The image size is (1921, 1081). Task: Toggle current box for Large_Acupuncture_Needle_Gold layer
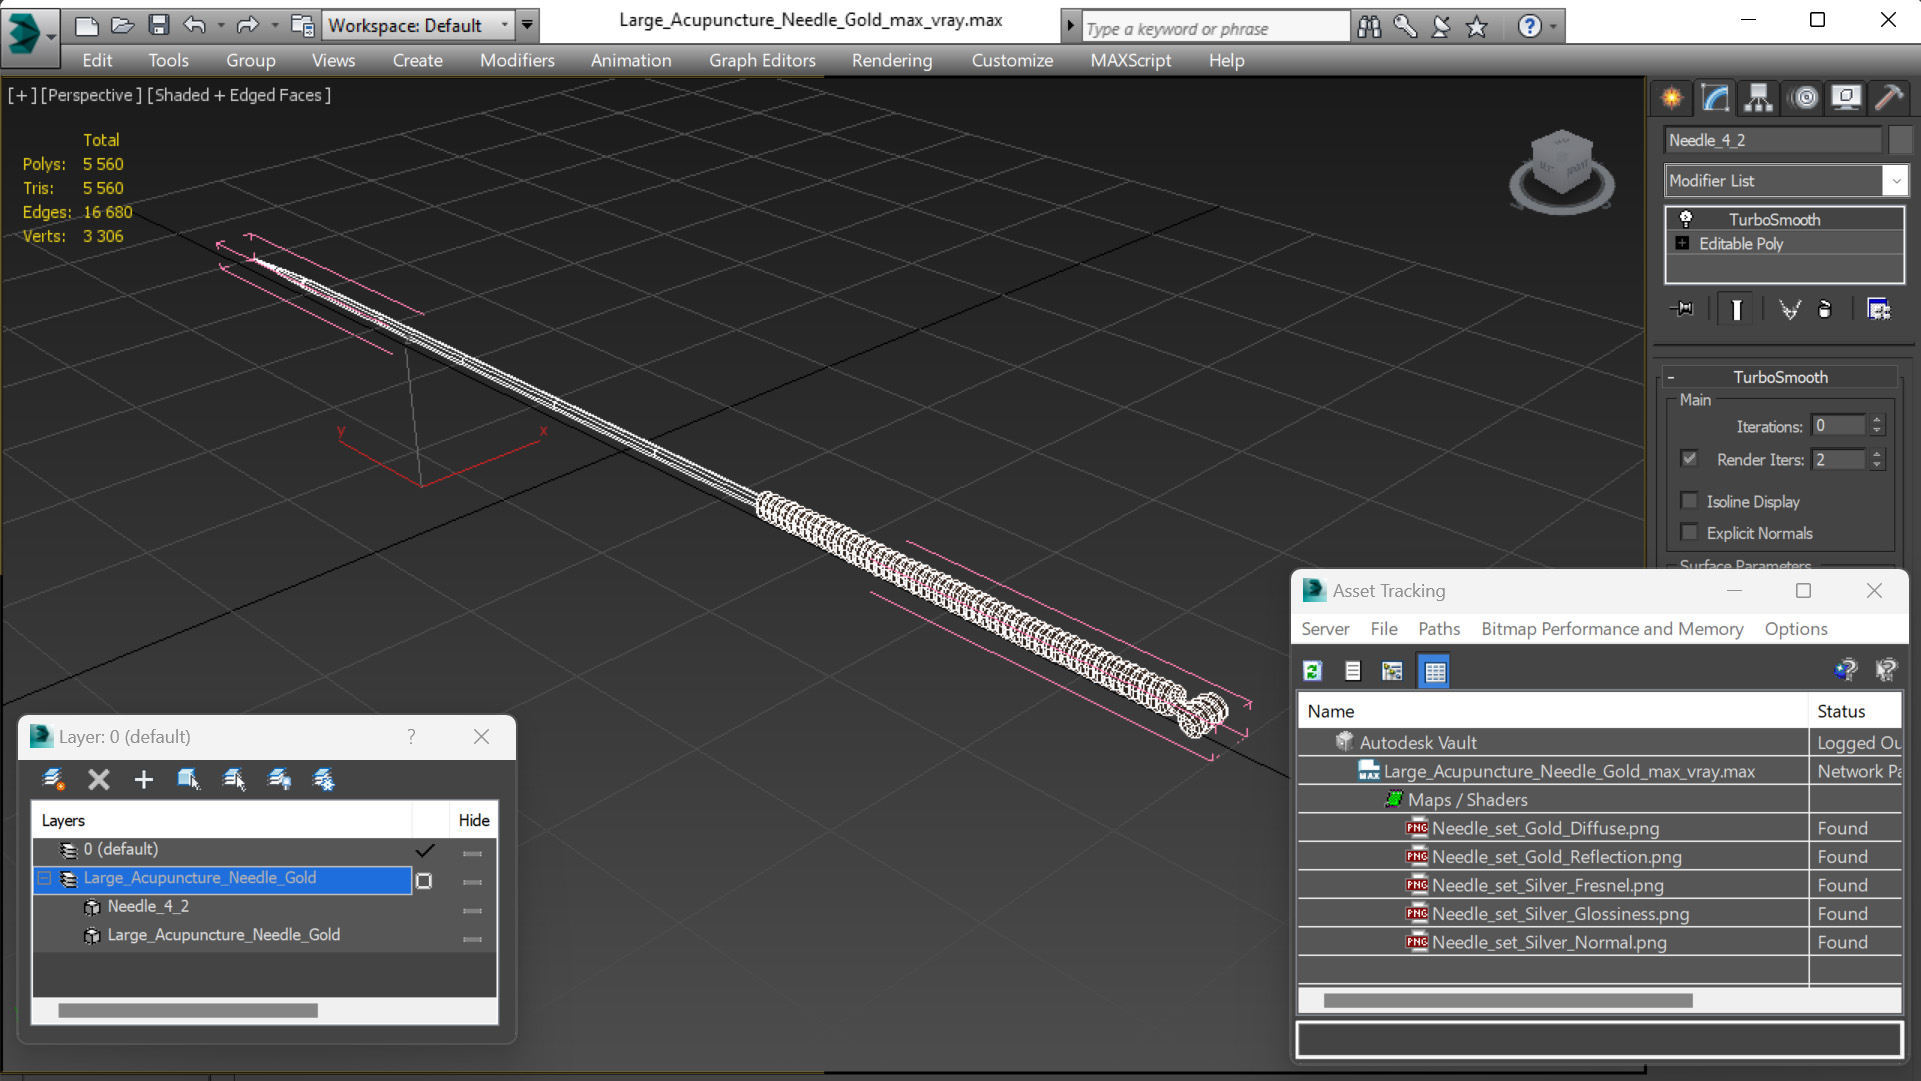(424, 881)
